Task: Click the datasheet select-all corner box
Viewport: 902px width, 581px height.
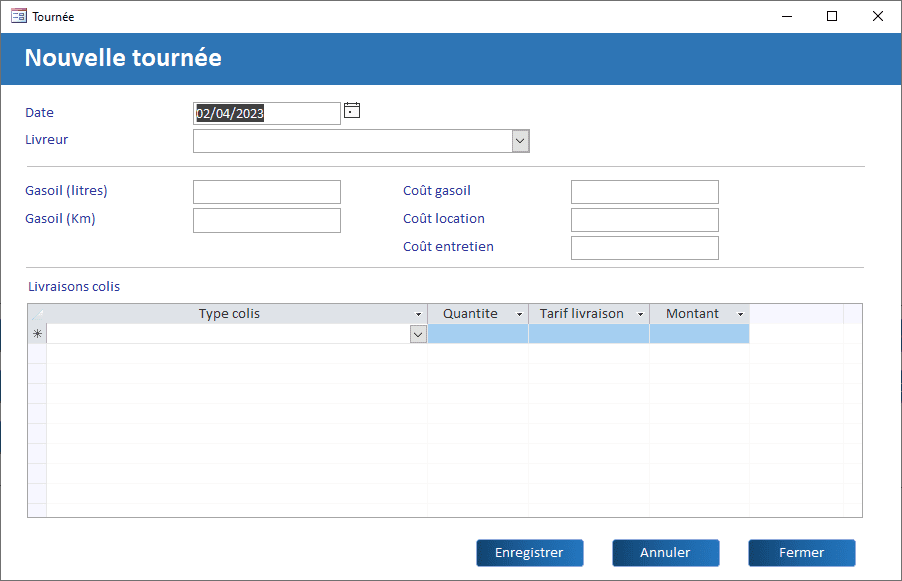Action: click(x=37, y=314)
